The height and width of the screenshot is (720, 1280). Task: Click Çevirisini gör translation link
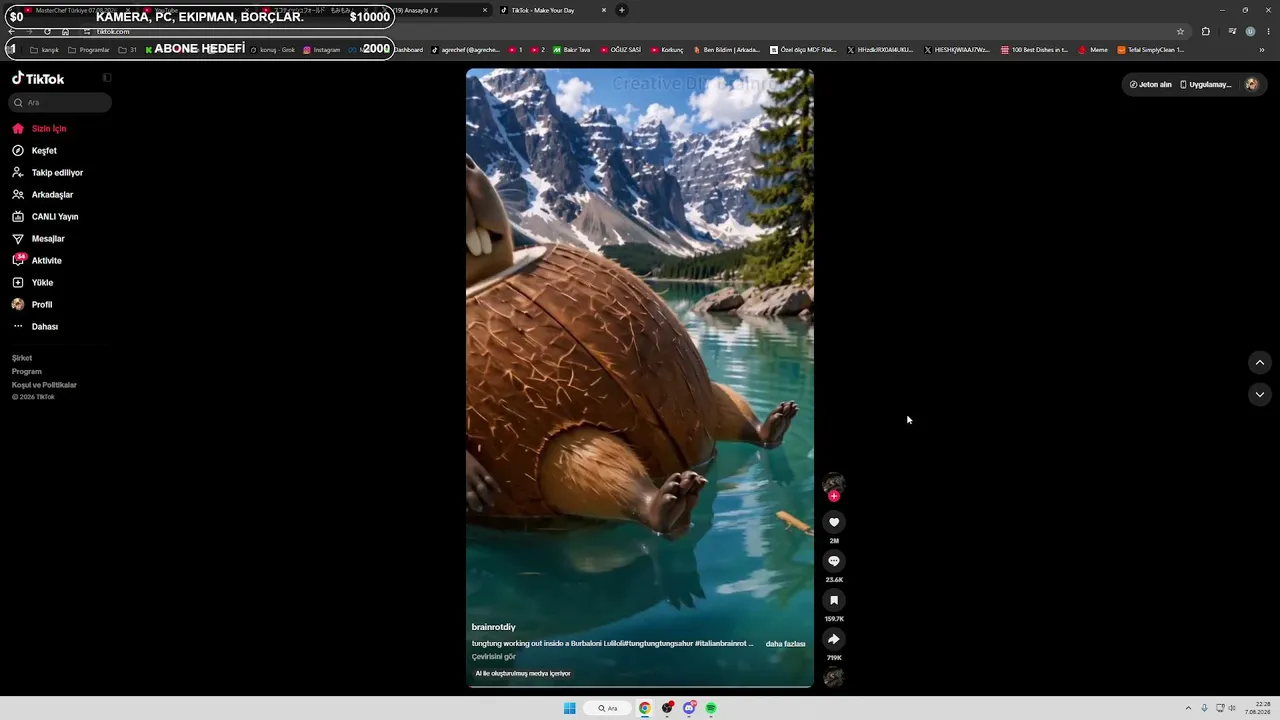click(x=494, y=657)
